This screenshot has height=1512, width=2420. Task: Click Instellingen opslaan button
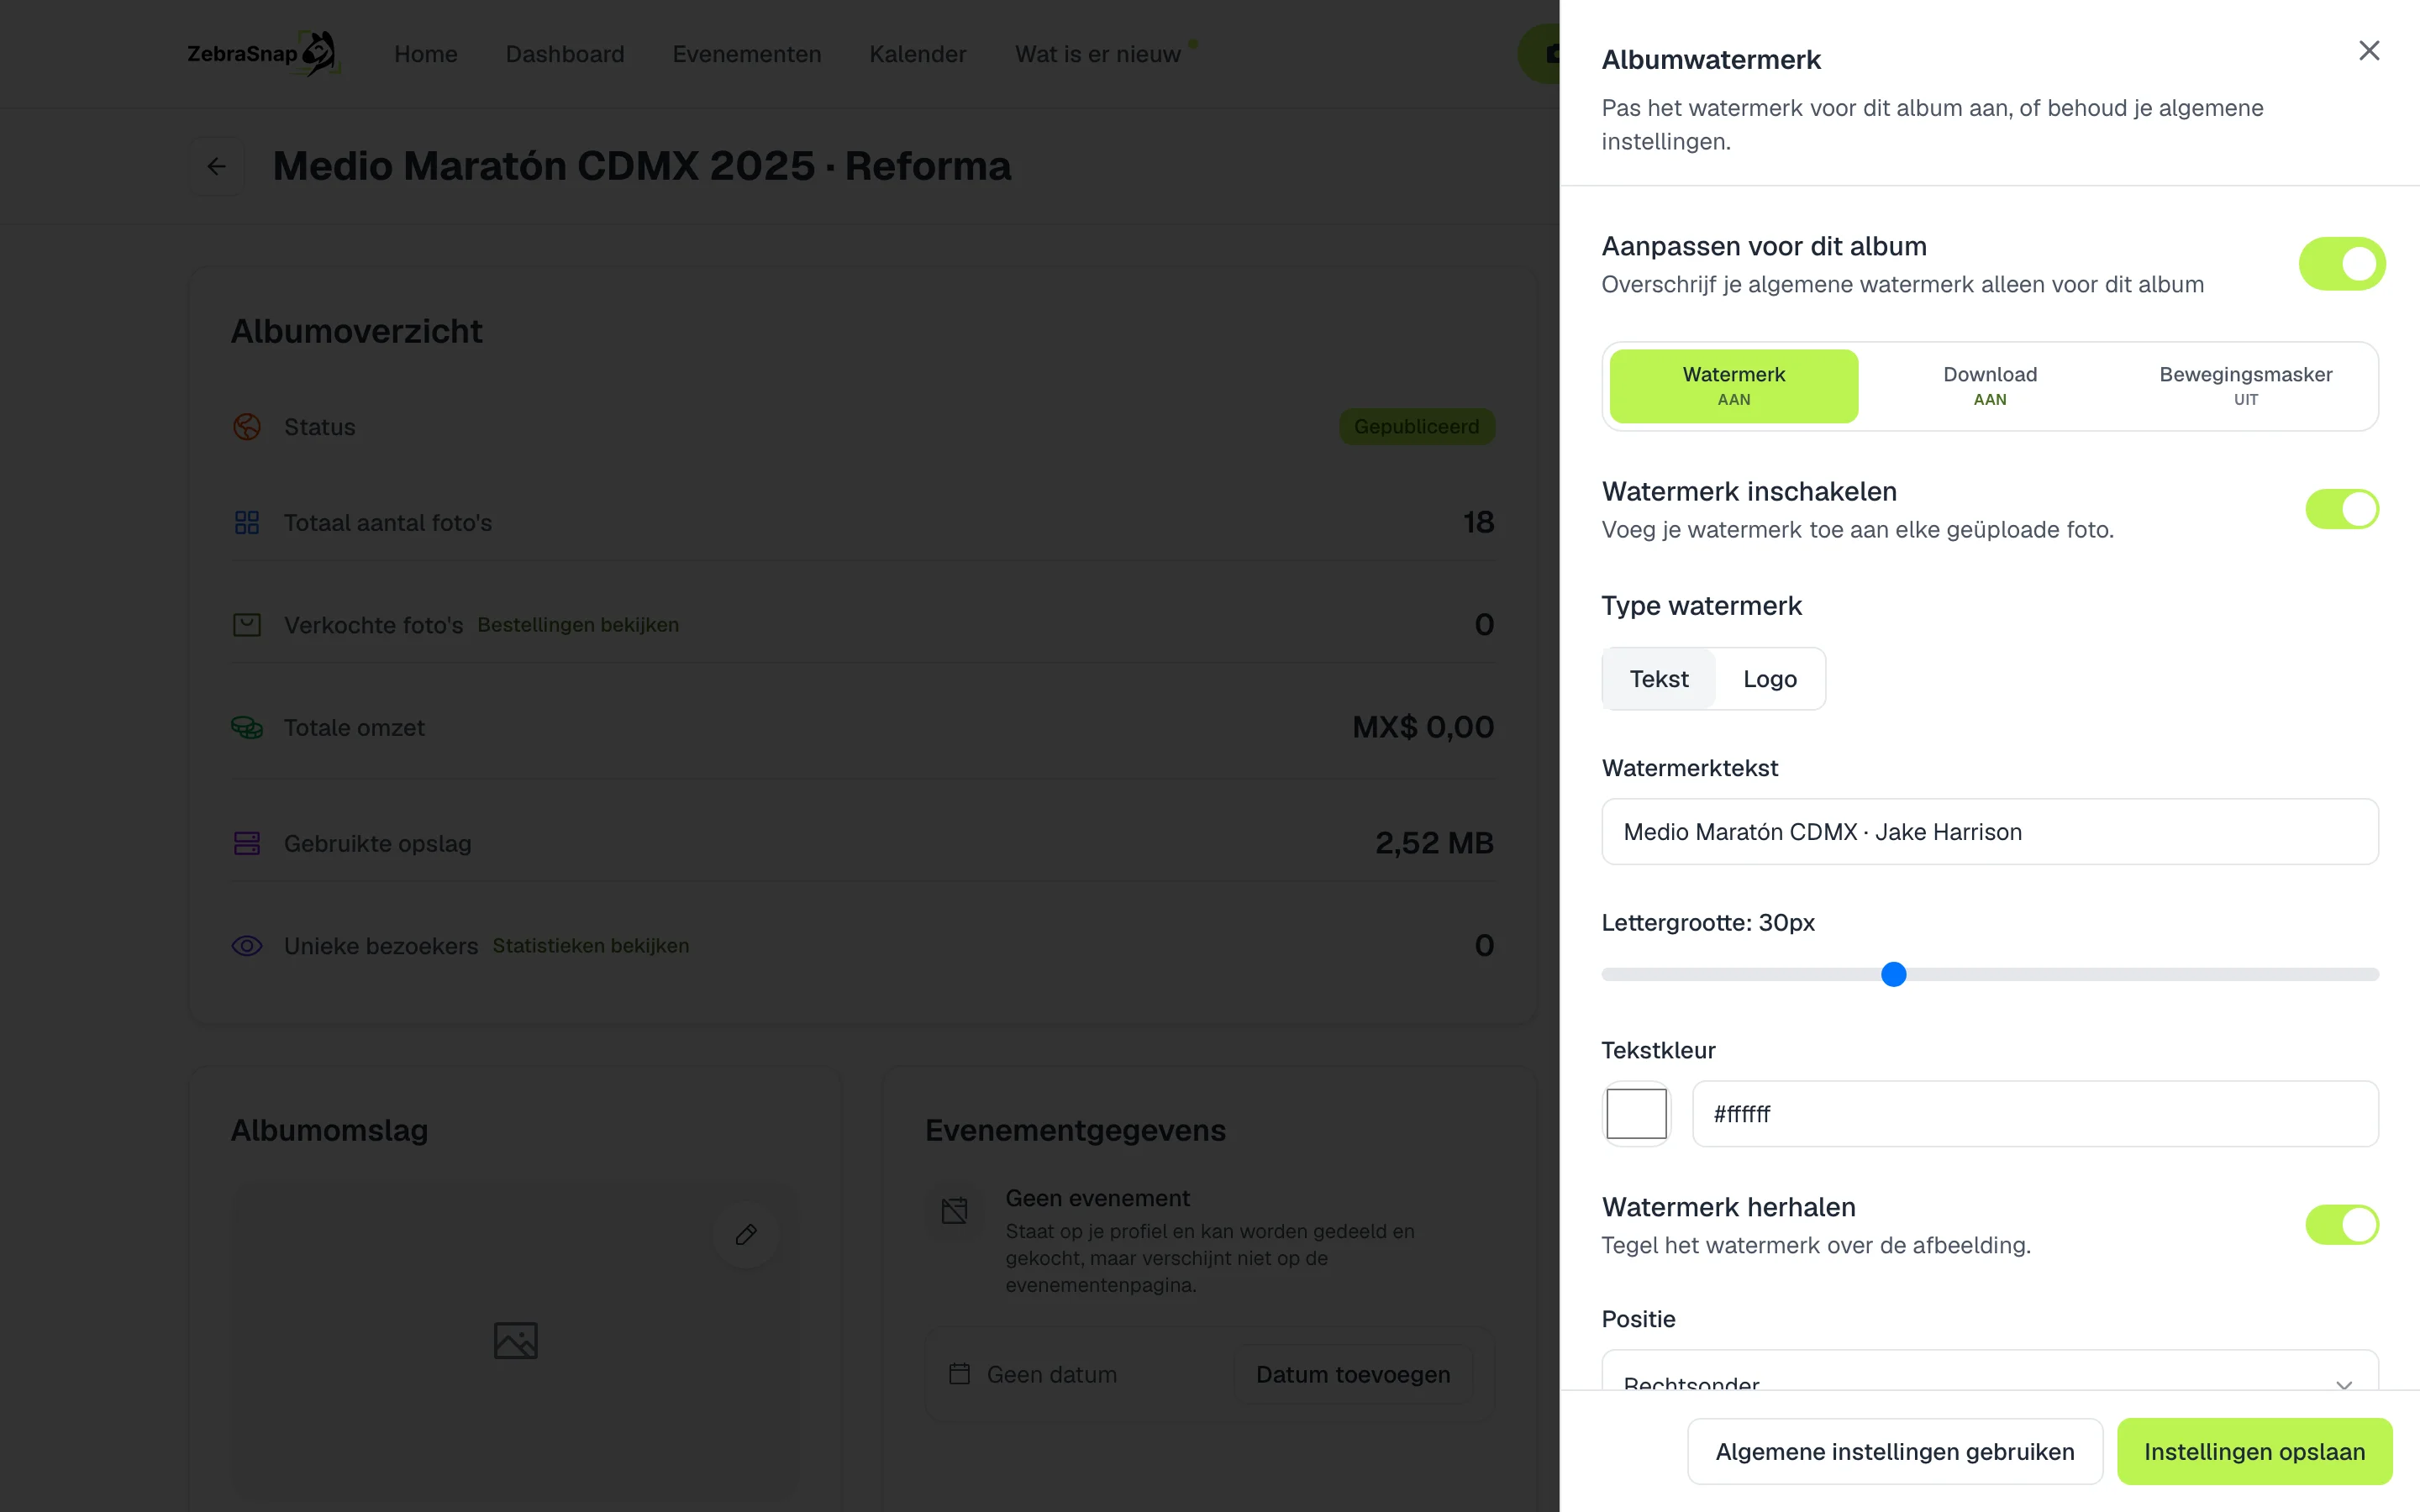tap(2254, 1451)
